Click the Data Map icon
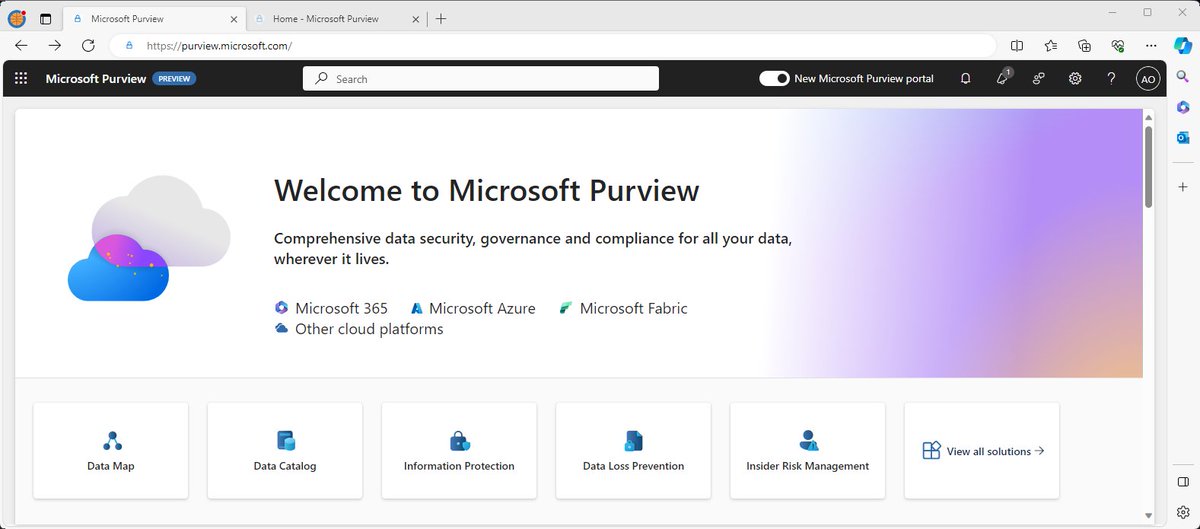 click(111, 441)
